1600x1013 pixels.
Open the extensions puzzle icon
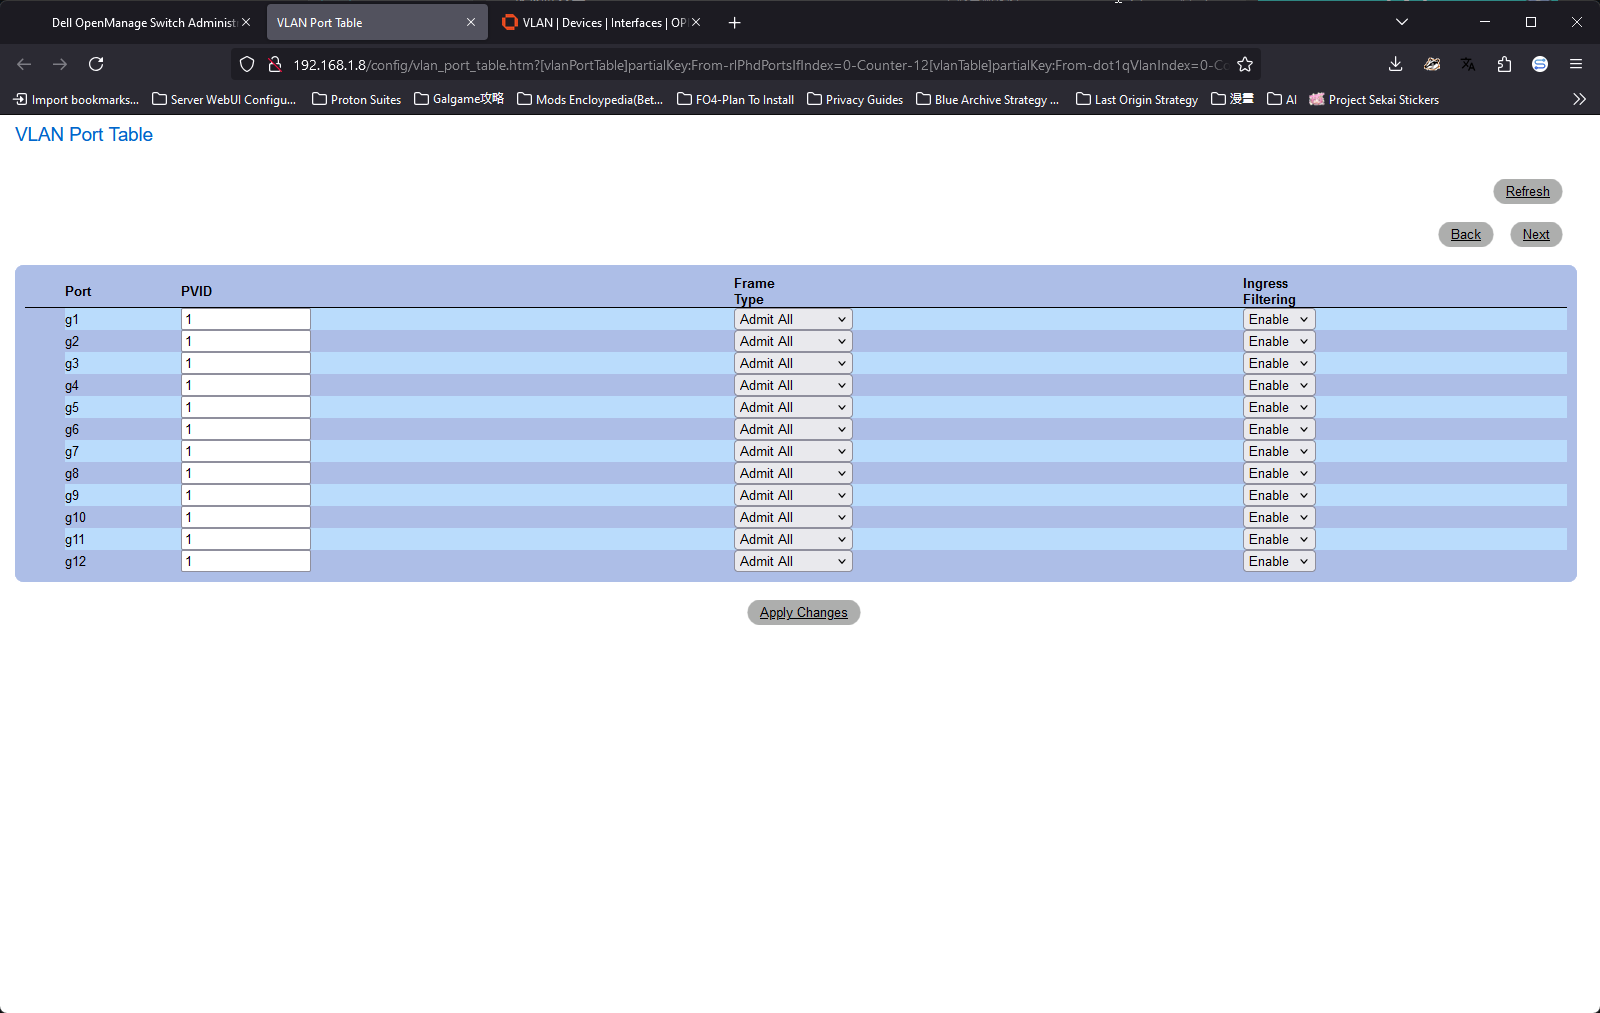tap(1504, 64)
